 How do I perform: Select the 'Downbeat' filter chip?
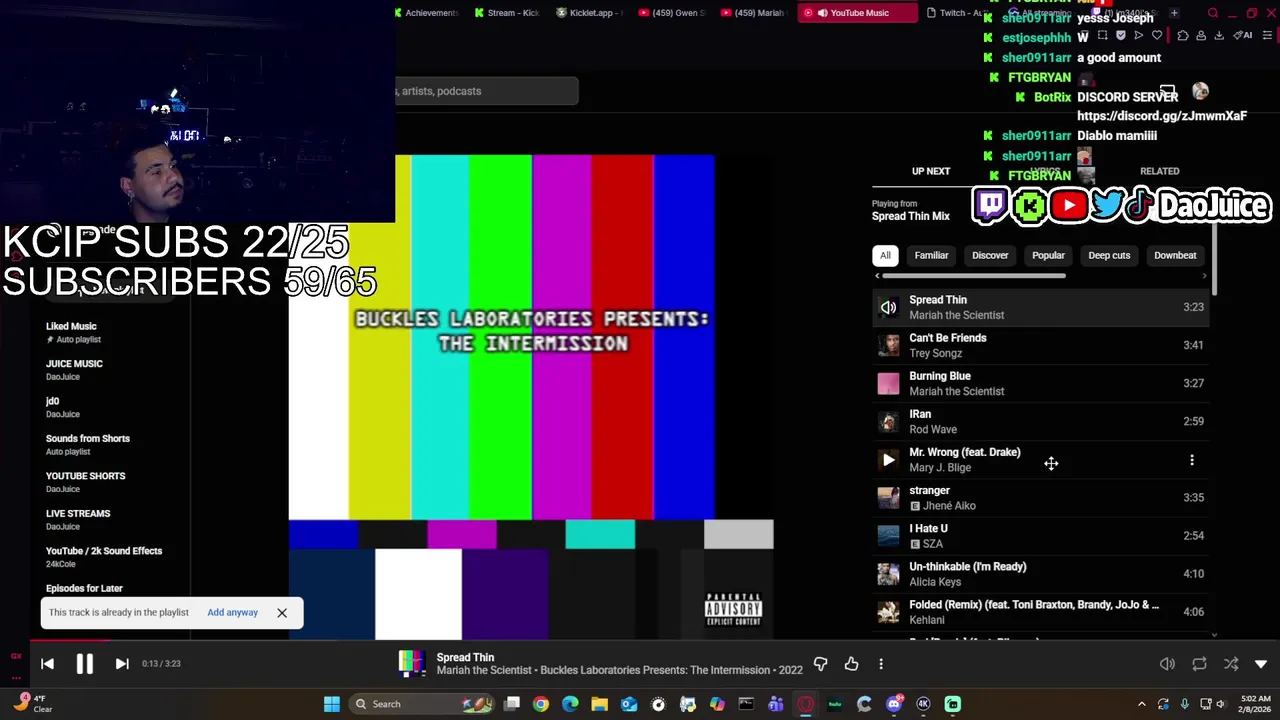click(x=1175, y=255)
